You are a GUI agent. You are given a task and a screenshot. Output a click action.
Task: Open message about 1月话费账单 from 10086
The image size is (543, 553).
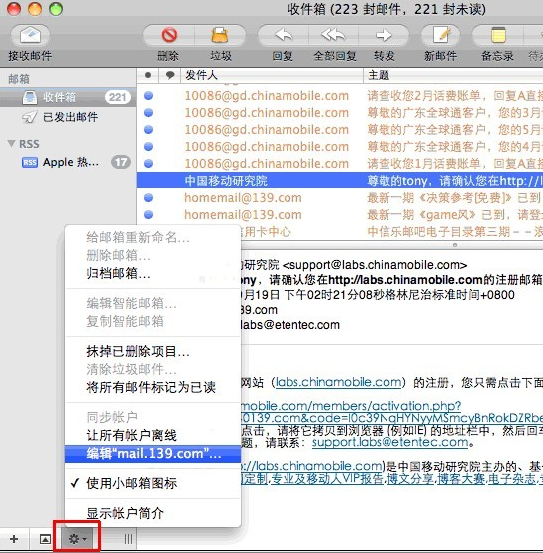[x=340, y=163]
